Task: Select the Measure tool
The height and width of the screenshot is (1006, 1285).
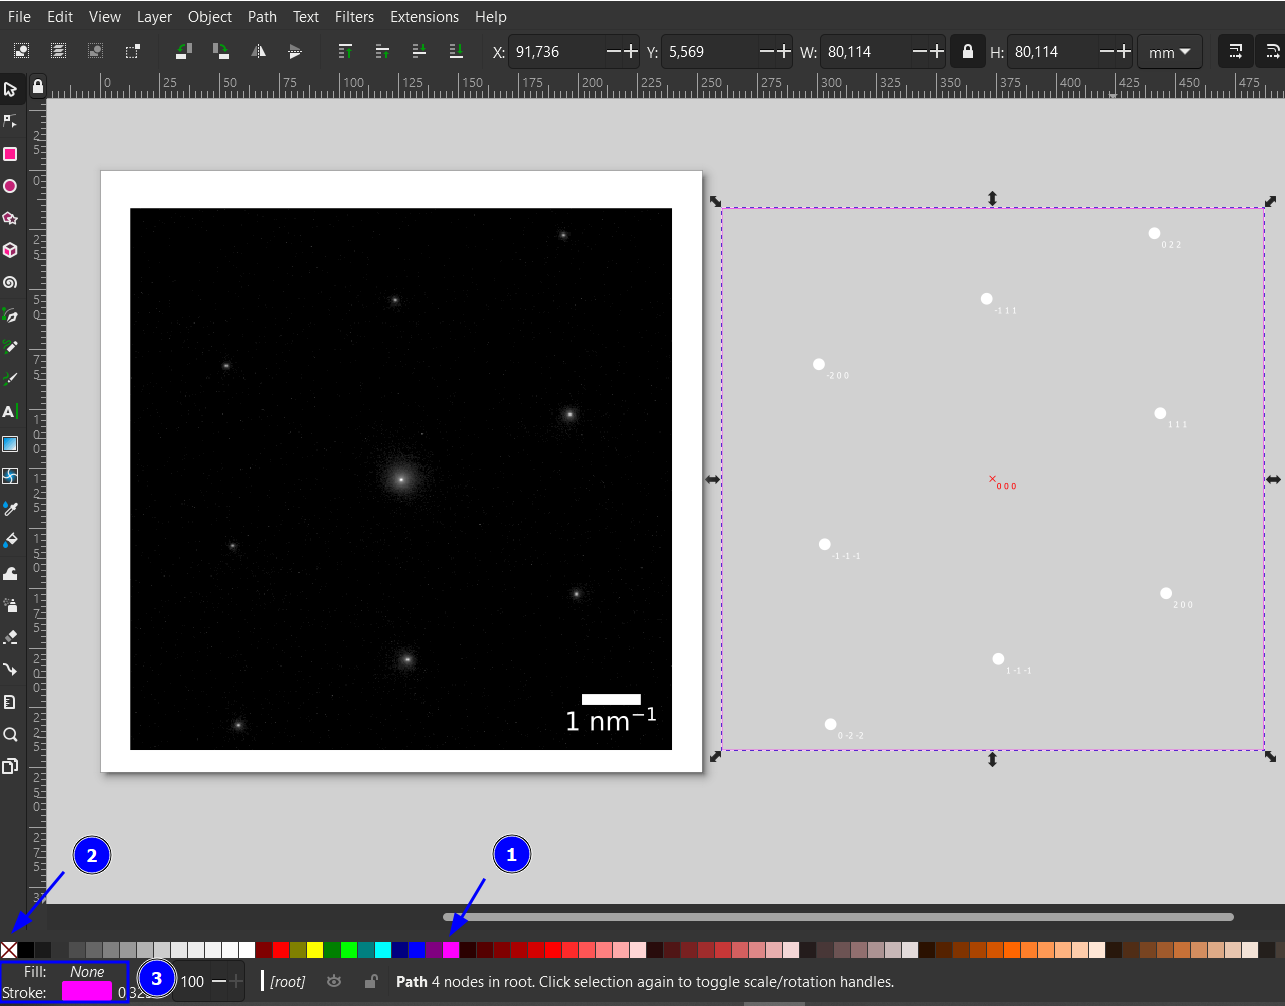Action: (10, 702)
